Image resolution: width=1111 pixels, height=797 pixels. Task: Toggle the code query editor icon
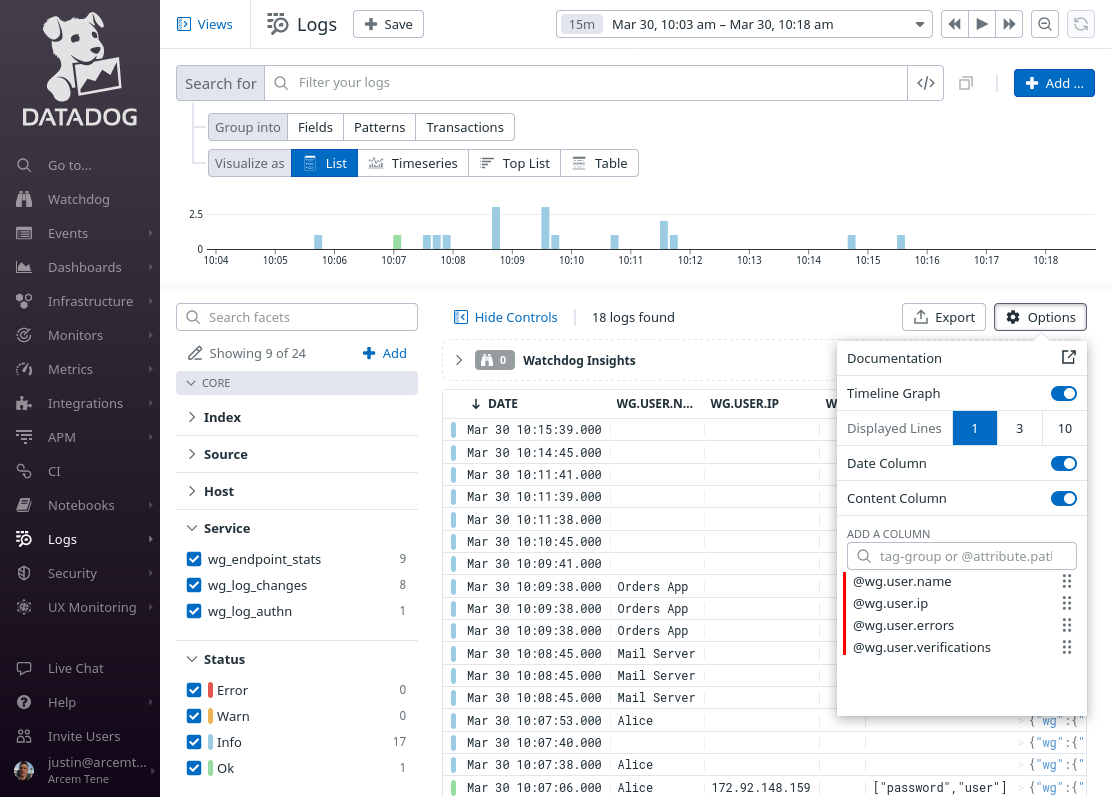[925, 83]
